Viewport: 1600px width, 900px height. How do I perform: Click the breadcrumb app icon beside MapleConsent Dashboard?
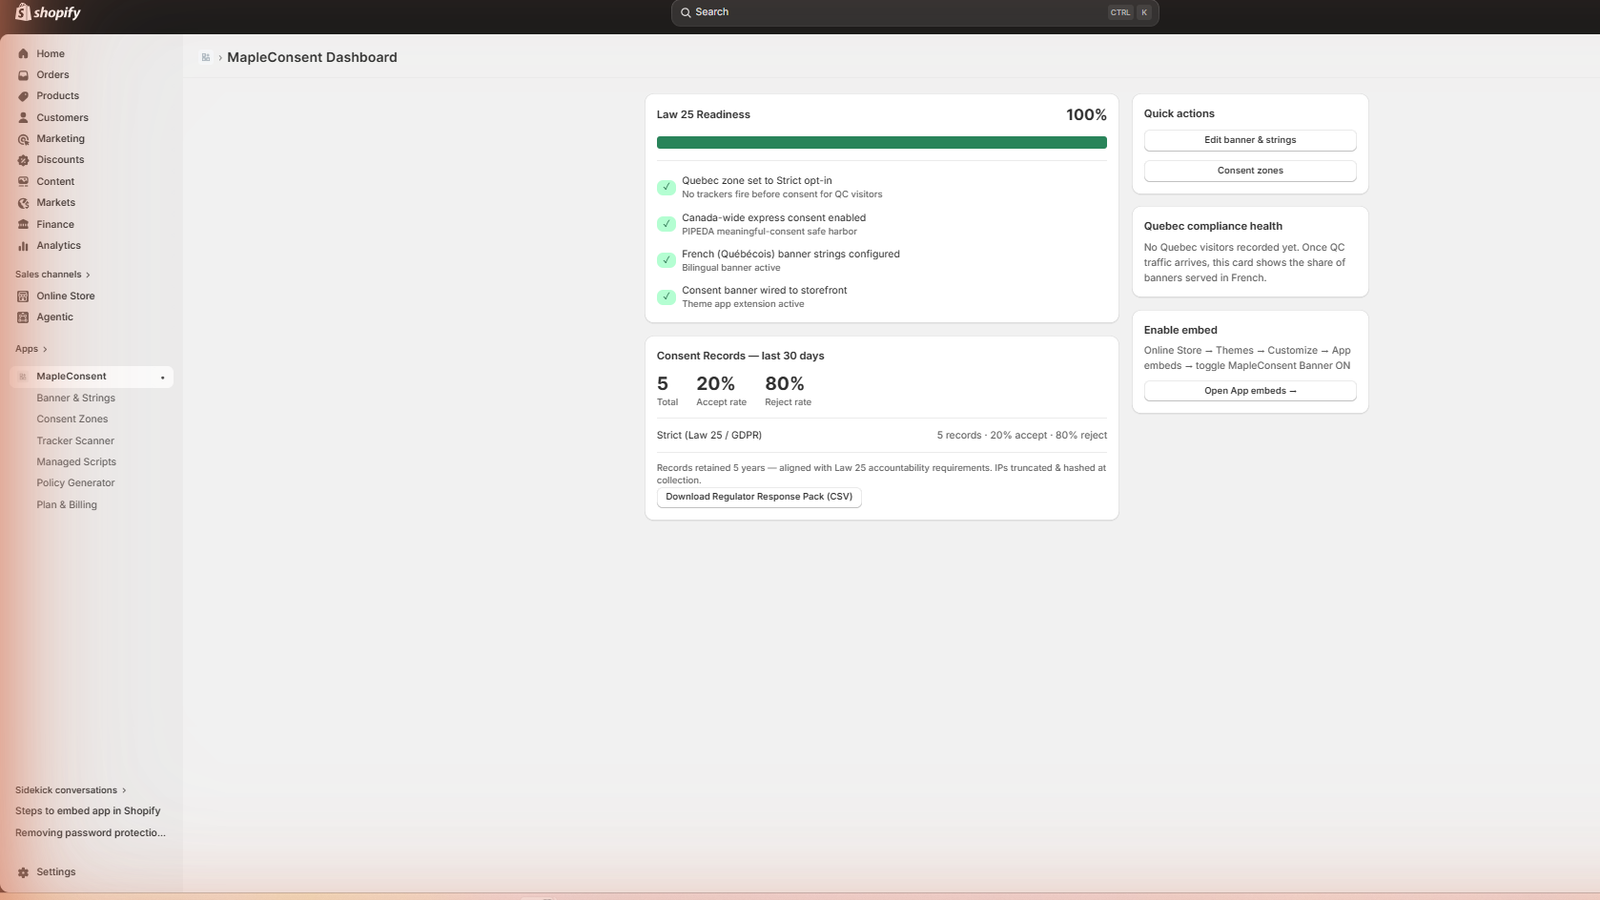205,58
